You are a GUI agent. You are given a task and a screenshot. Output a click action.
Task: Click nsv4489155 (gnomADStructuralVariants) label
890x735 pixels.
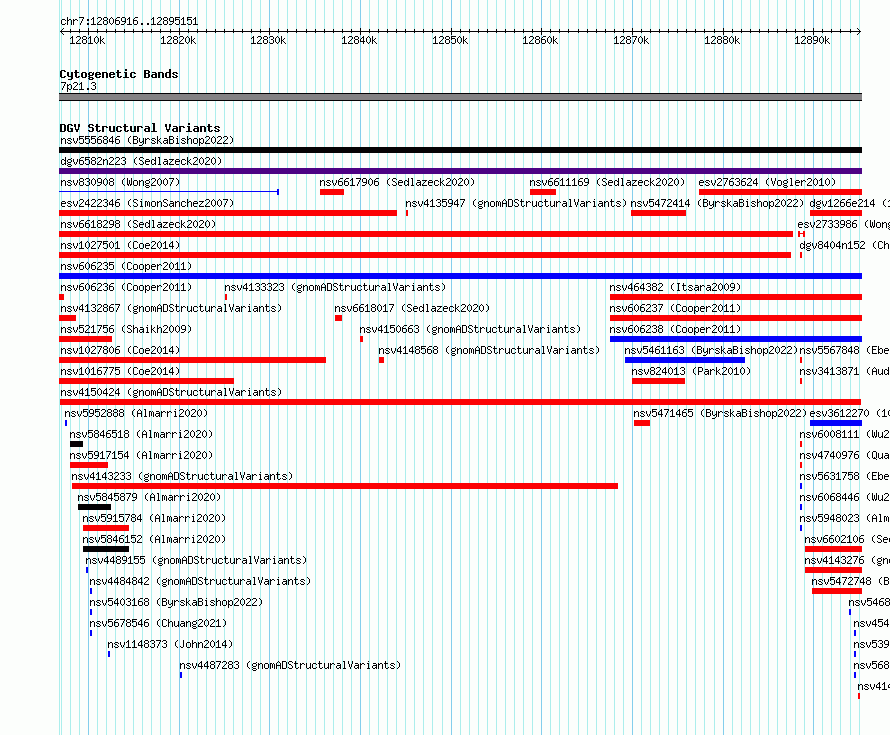pyautogui.click(x=196, y=560)
